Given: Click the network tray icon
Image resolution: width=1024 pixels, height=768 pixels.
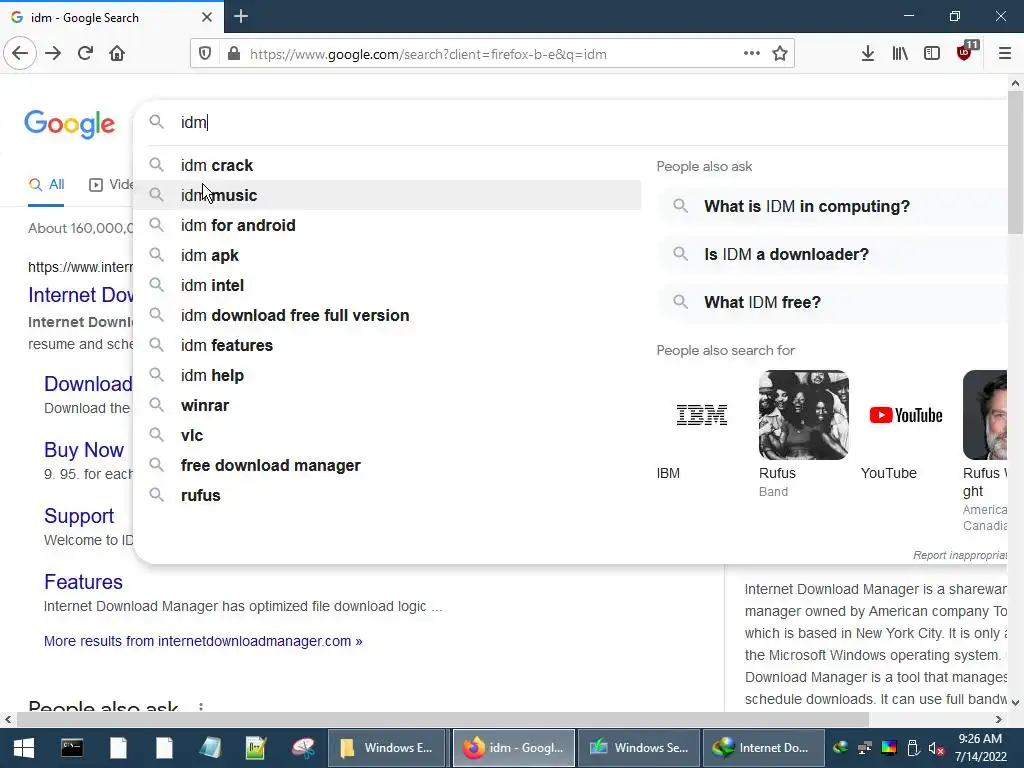Looking at the screenshot, I should (x=865, y=748).
